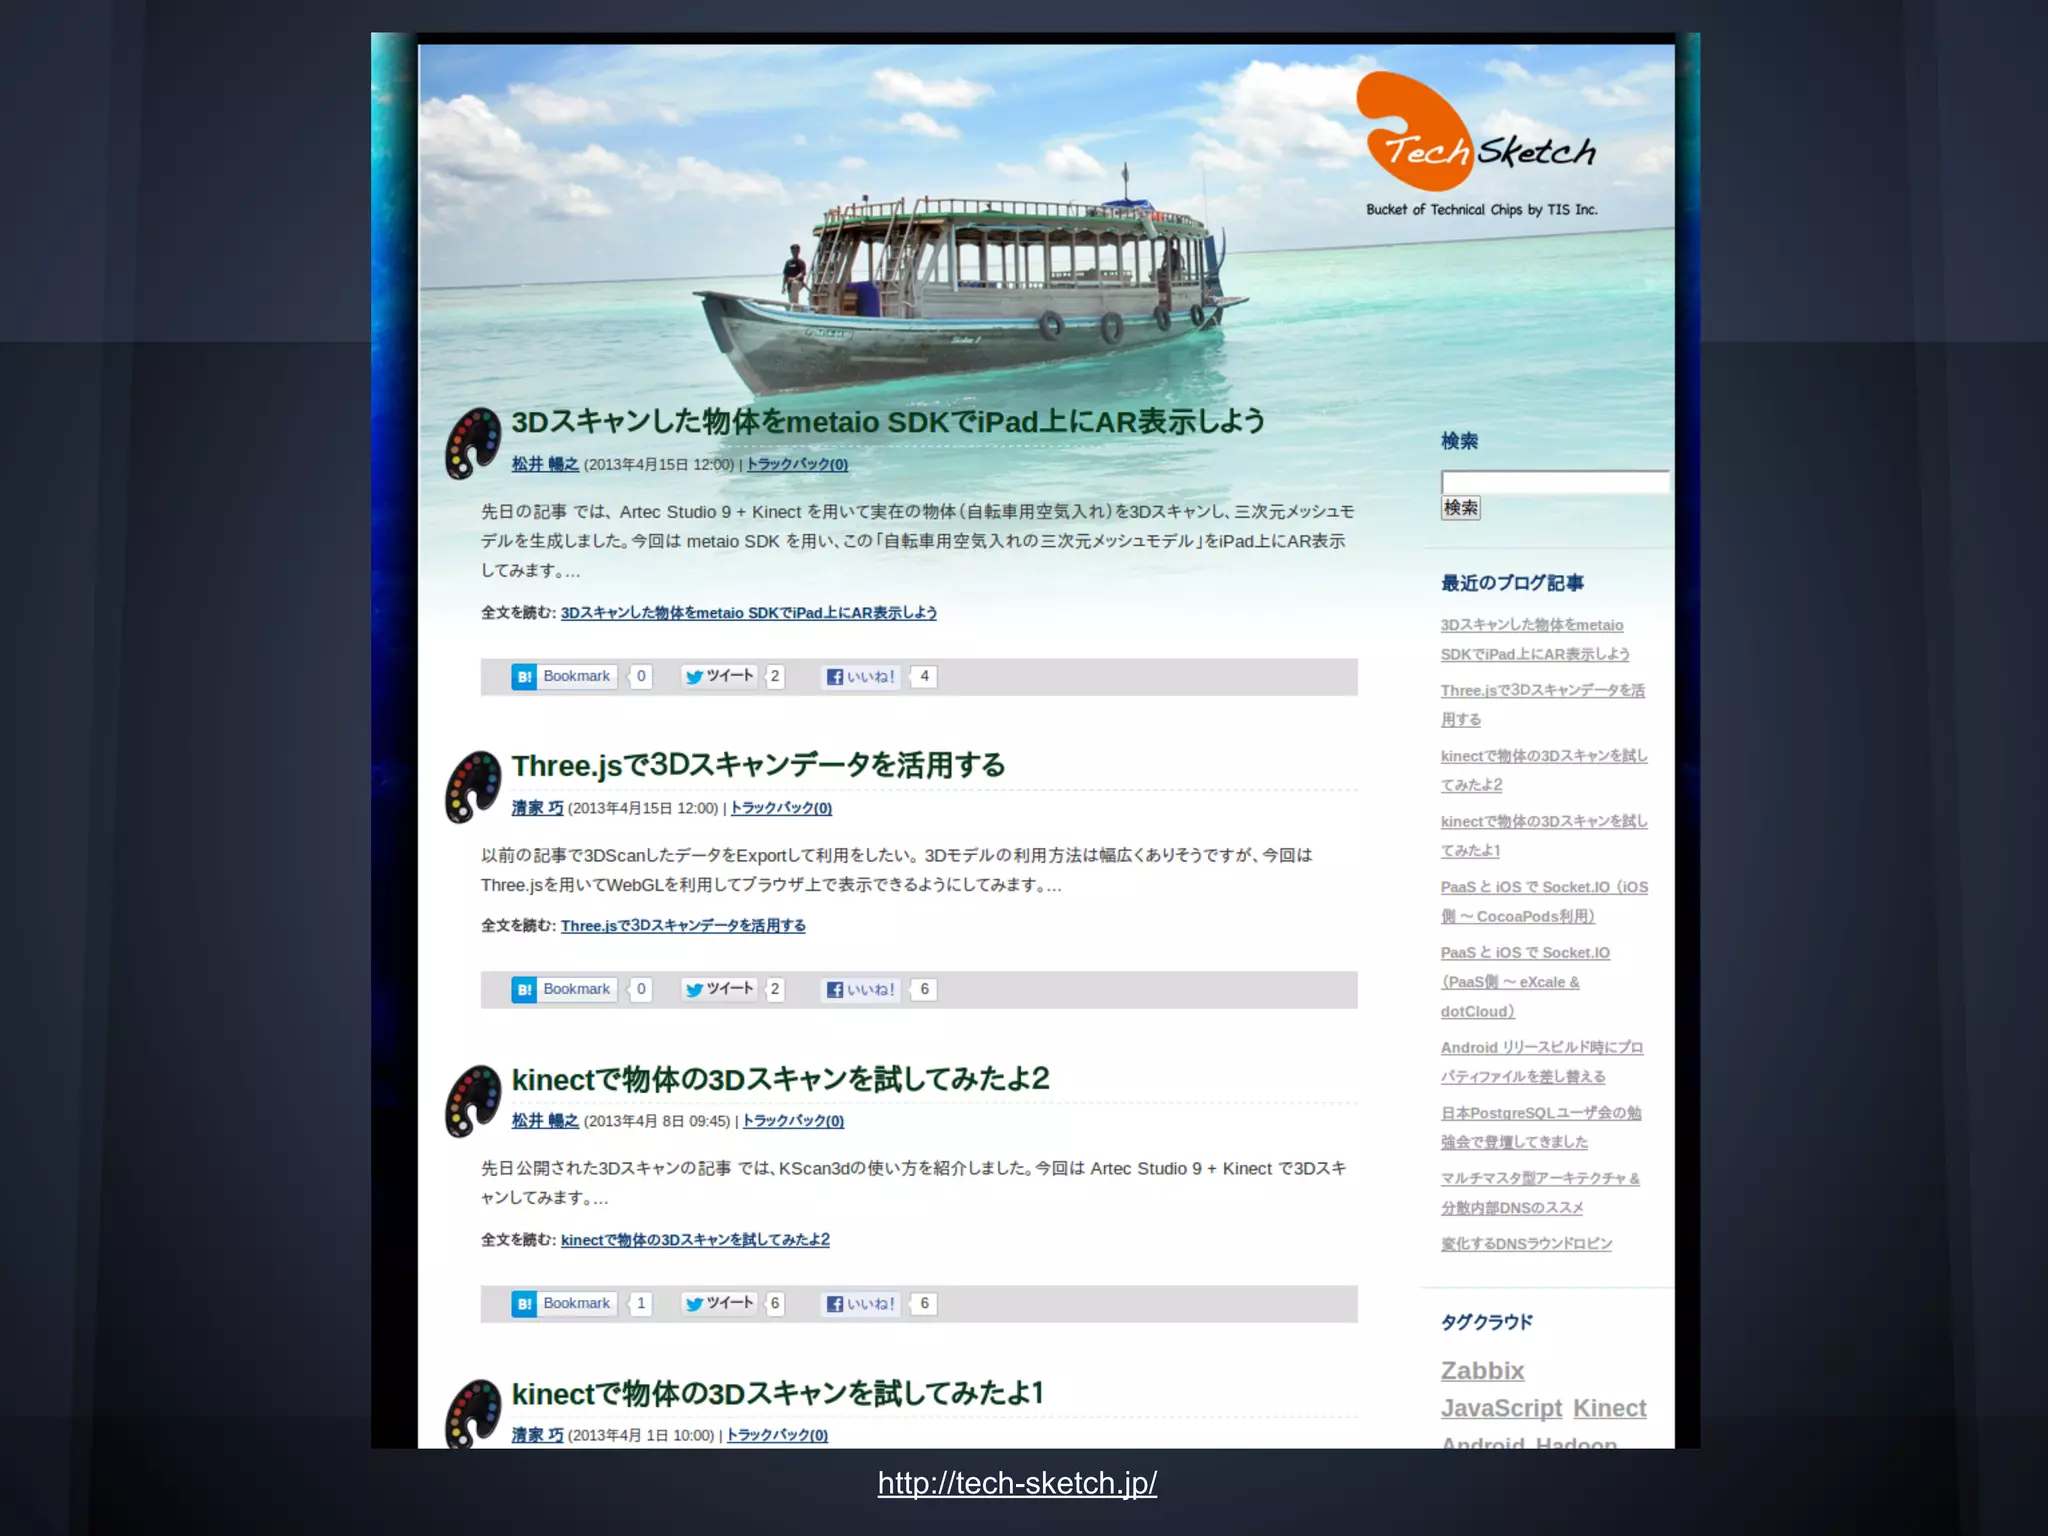Click author link 松井 暢之 on kinect article 2
The width and height of the screenshot is (2048, 1536).
[x=545, y=1122]
